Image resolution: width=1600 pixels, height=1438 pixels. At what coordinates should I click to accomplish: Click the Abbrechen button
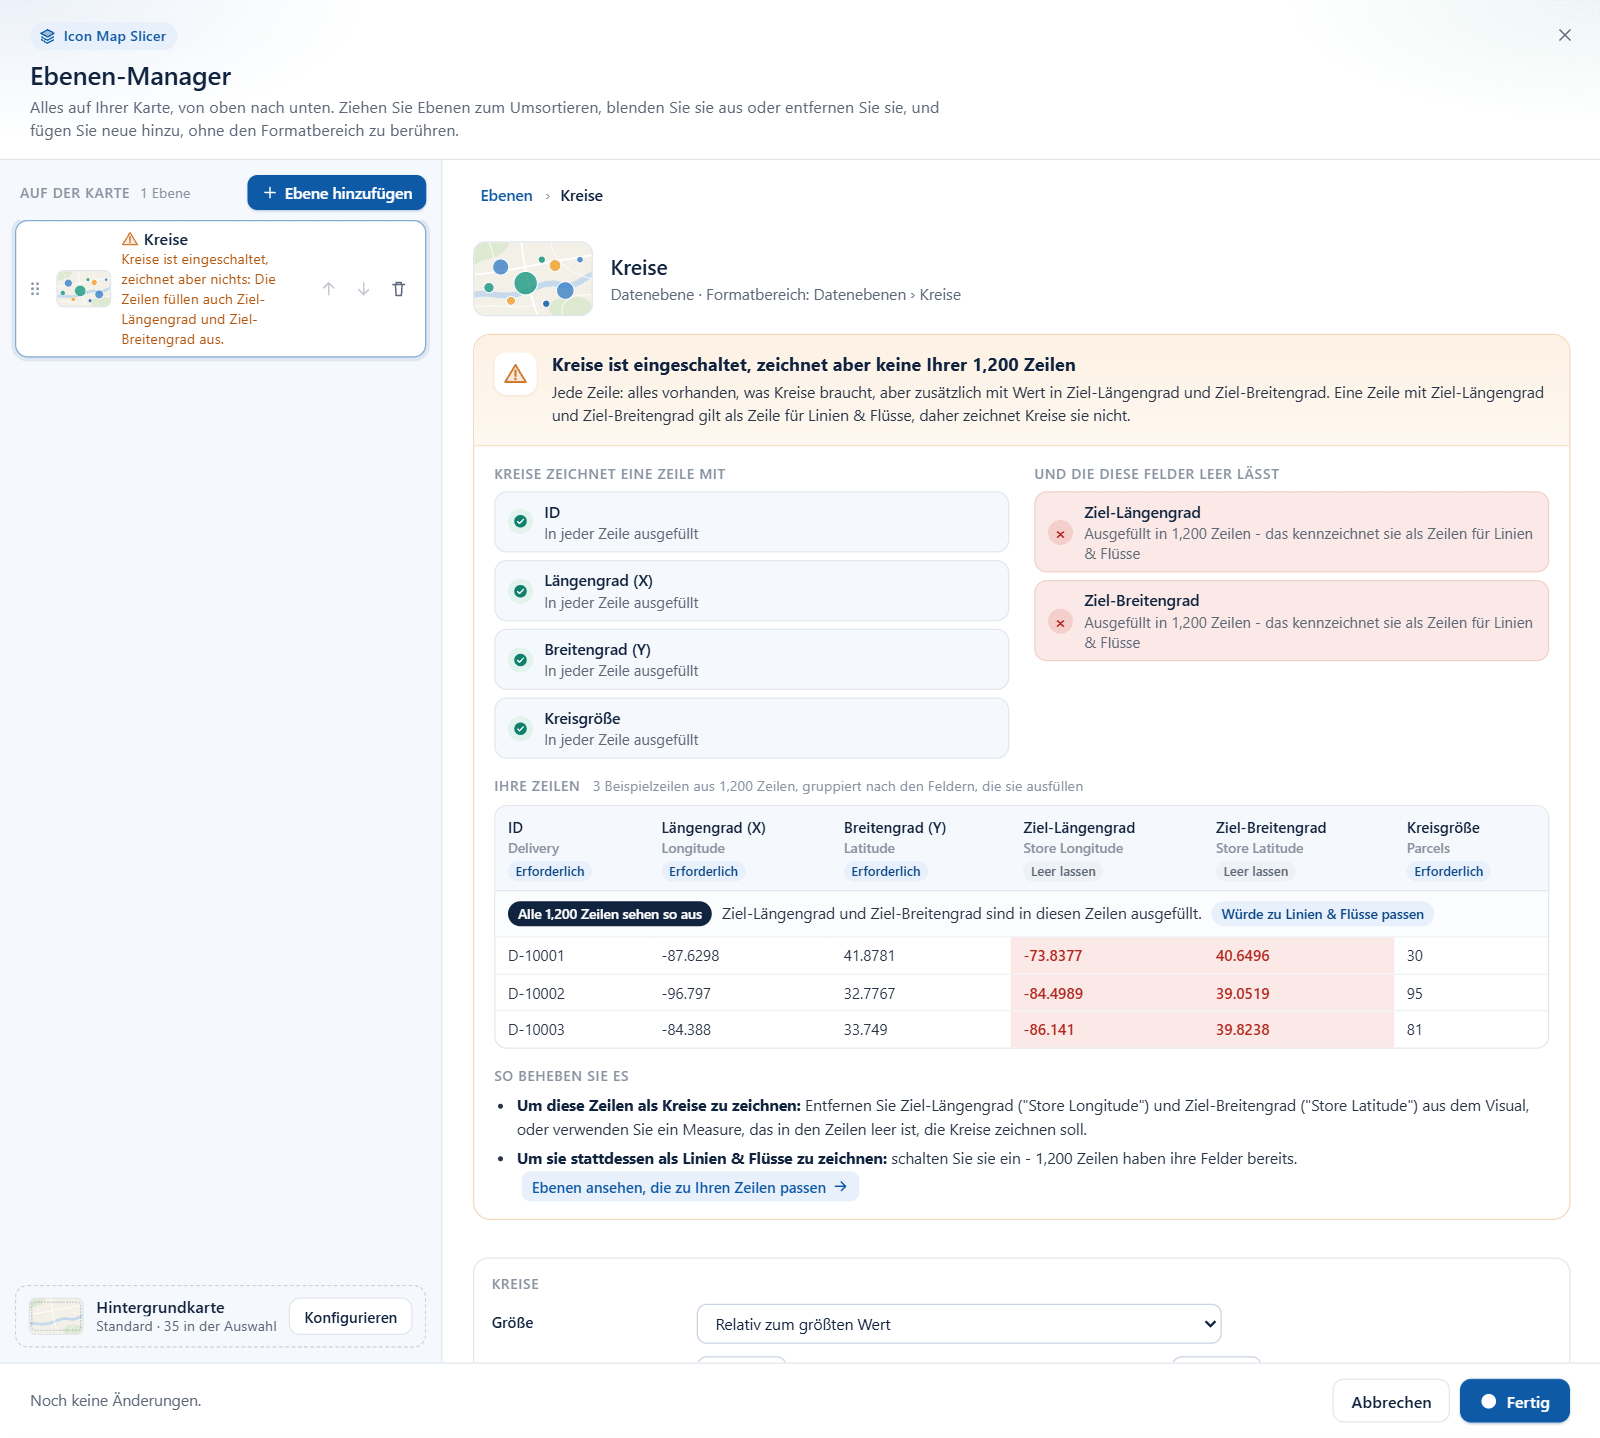tap(1391, 1402)
